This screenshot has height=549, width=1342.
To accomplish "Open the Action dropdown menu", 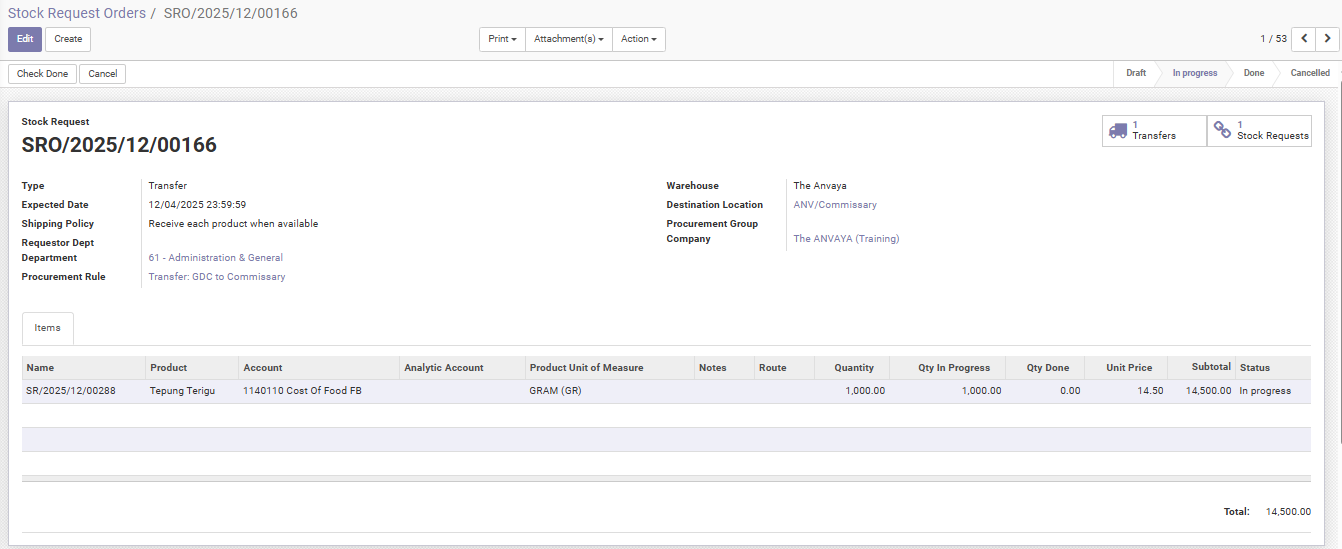I will [x=638, y=39].
